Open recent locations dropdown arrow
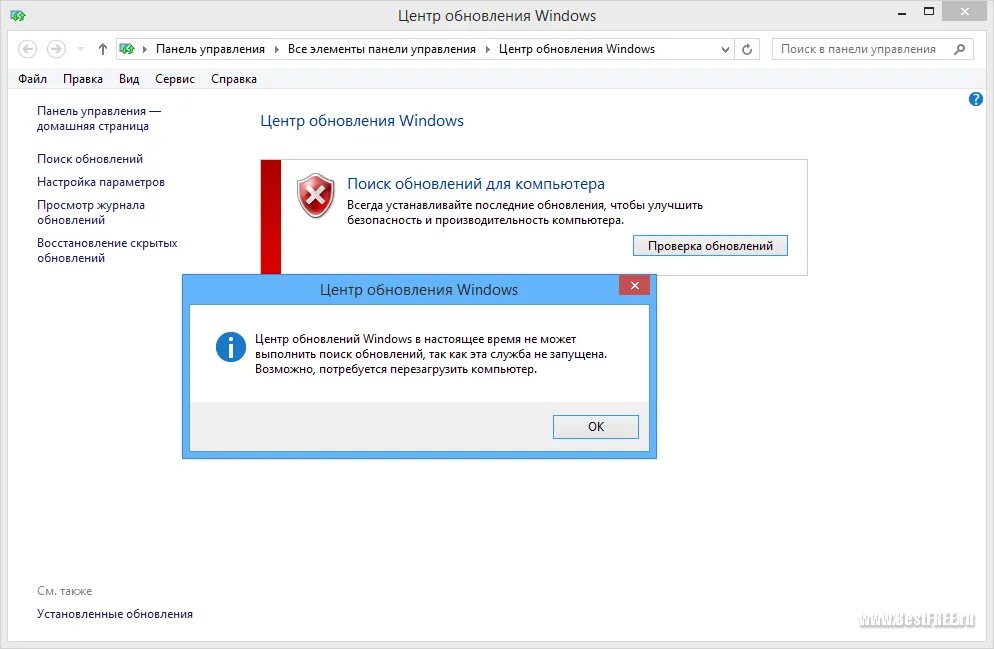This screenshot has height=649, width=994. (80, 49)
